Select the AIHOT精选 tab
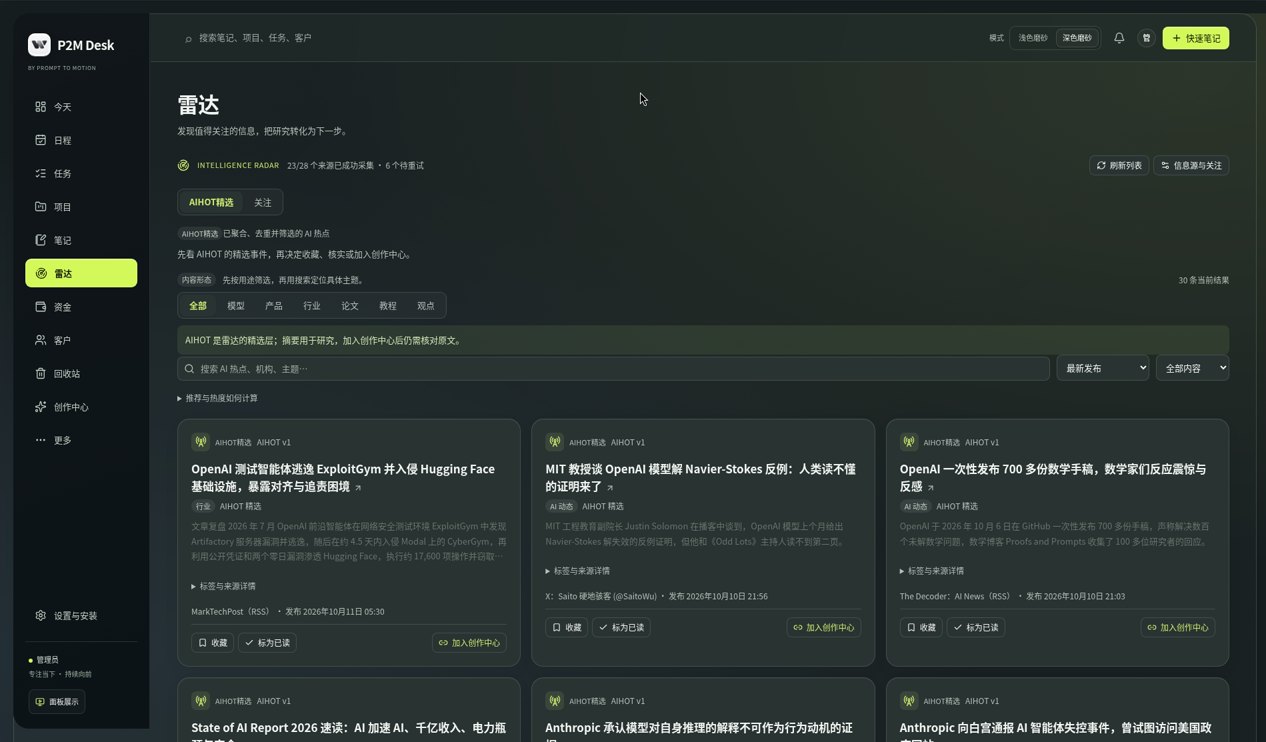 211,202
